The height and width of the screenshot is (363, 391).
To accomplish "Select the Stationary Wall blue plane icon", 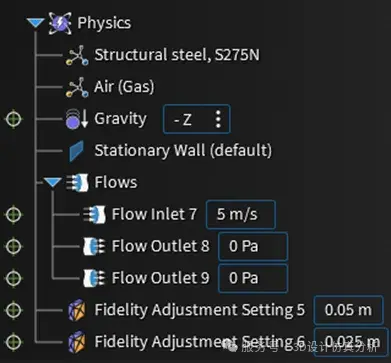I will (x=77, y=151).
